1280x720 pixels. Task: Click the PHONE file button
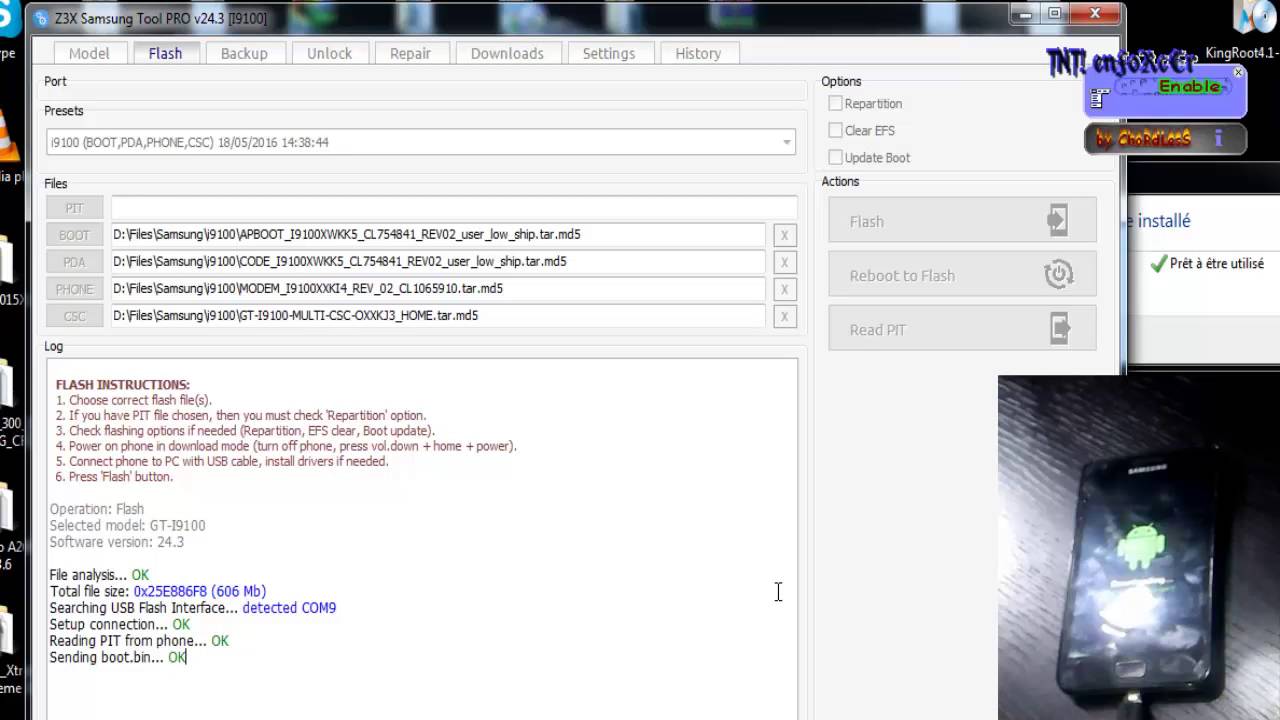click(x=74, y=289)
